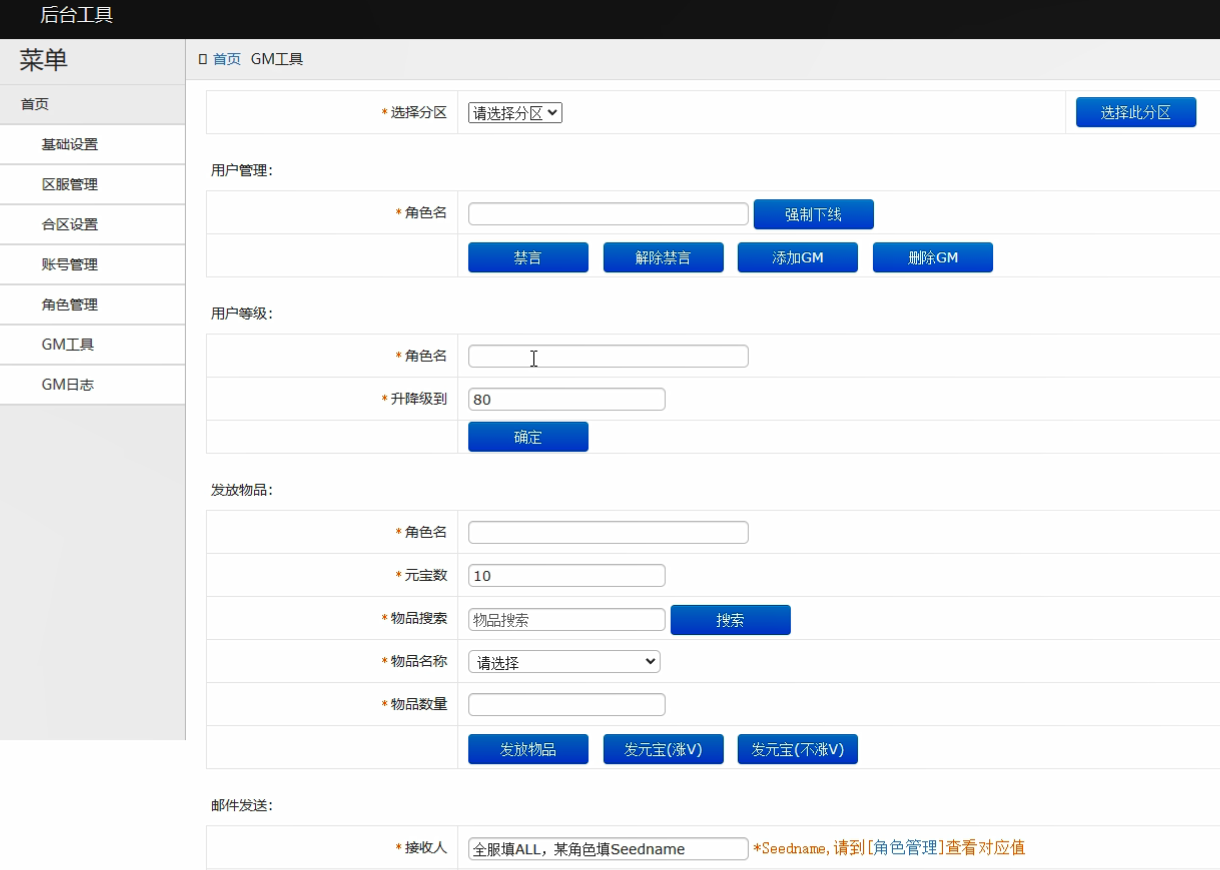Open 区服管理 in the sidebar

pyautogui.click(x=92, y=184)
